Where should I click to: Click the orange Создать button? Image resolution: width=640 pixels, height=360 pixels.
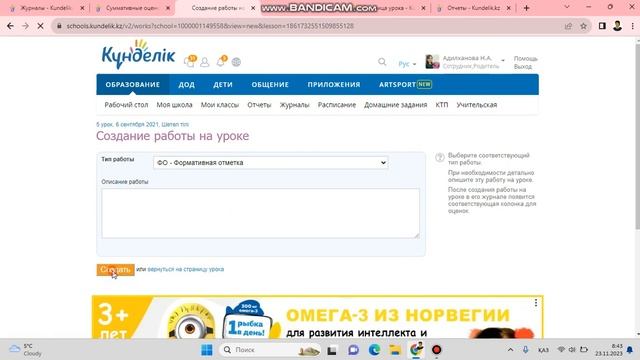(116, 269)
